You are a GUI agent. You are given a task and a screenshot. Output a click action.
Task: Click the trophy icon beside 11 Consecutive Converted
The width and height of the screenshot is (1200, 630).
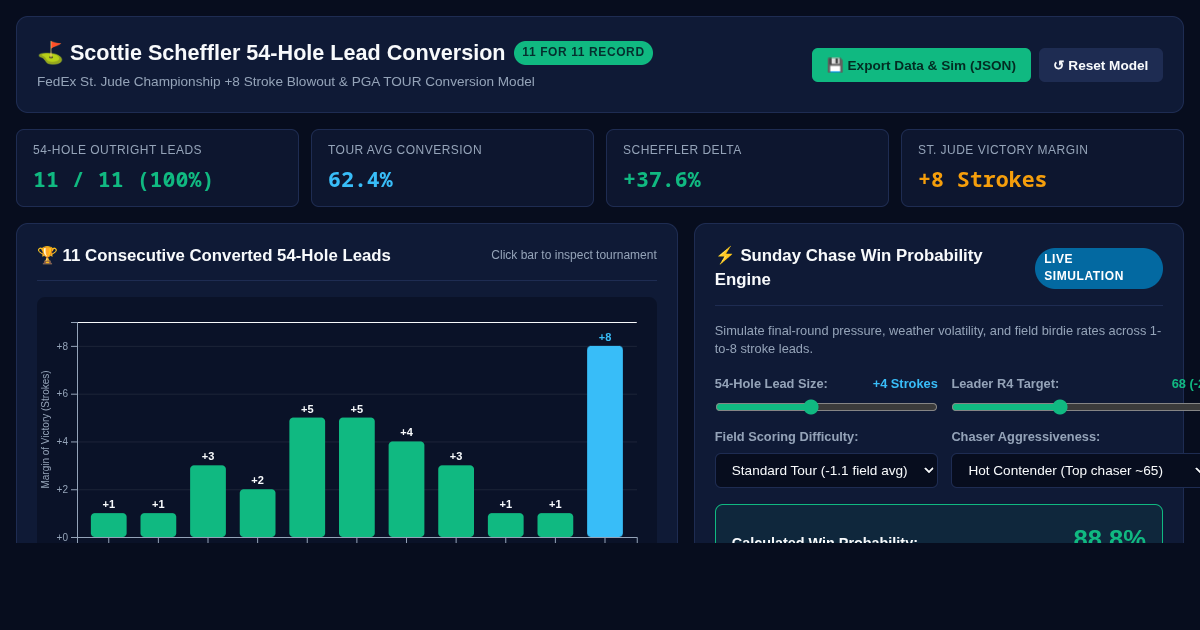click(47, 255)
